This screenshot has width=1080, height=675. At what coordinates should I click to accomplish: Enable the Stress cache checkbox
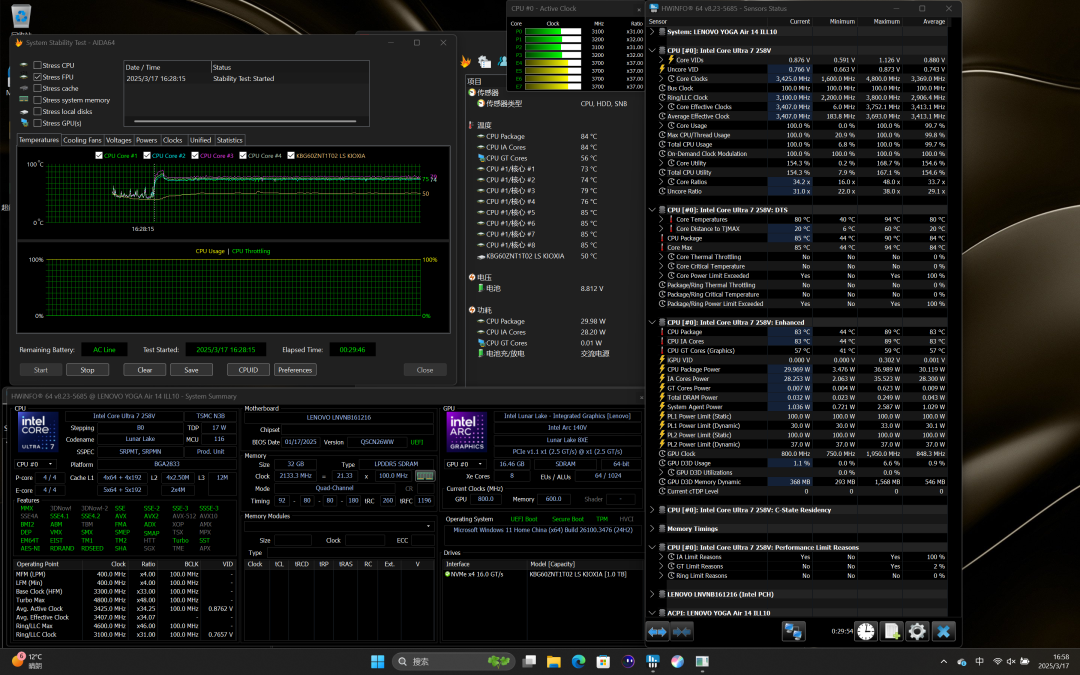click(x=37, y=88)
